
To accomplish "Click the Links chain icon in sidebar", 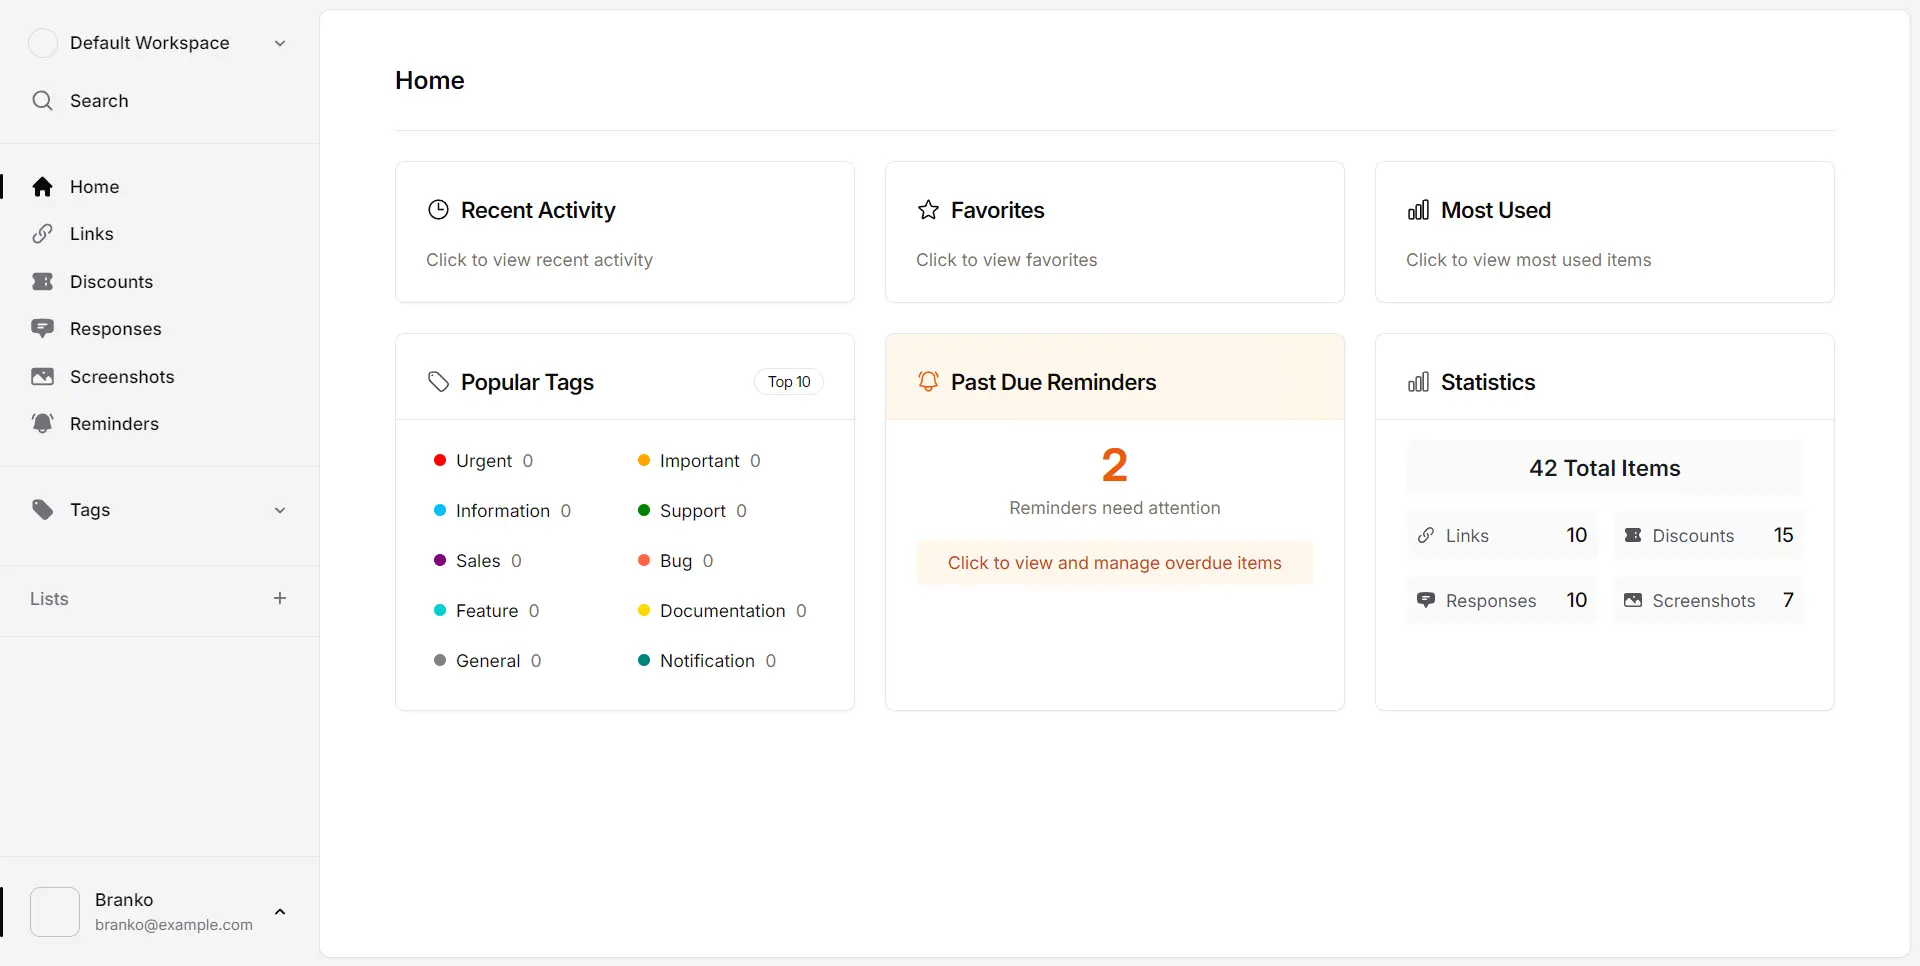I will 42,234.
